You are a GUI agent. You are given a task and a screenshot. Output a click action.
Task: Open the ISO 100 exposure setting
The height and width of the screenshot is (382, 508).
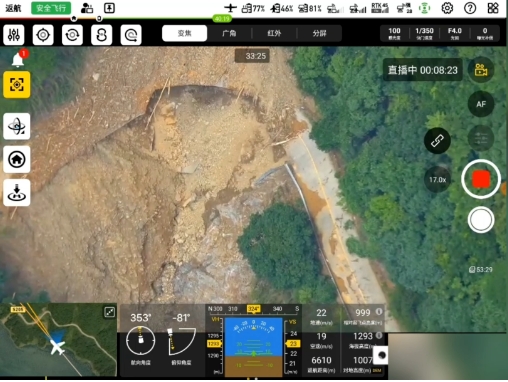coord(394,33)
